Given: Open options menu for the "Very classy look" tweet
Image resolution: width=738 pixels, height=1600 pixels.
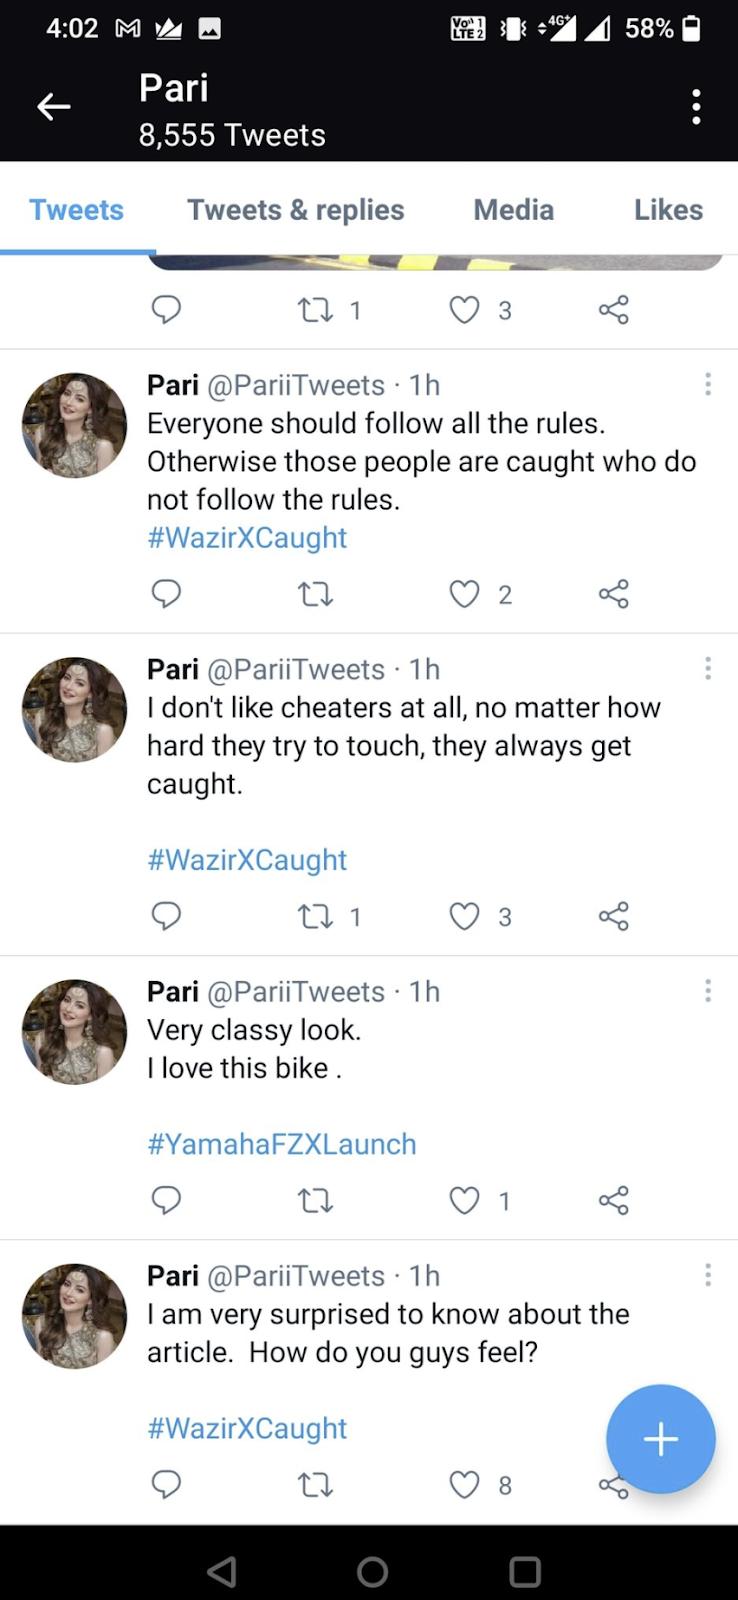Looking at the screenshot, I should pyautogui.click(x=708, y=991).
